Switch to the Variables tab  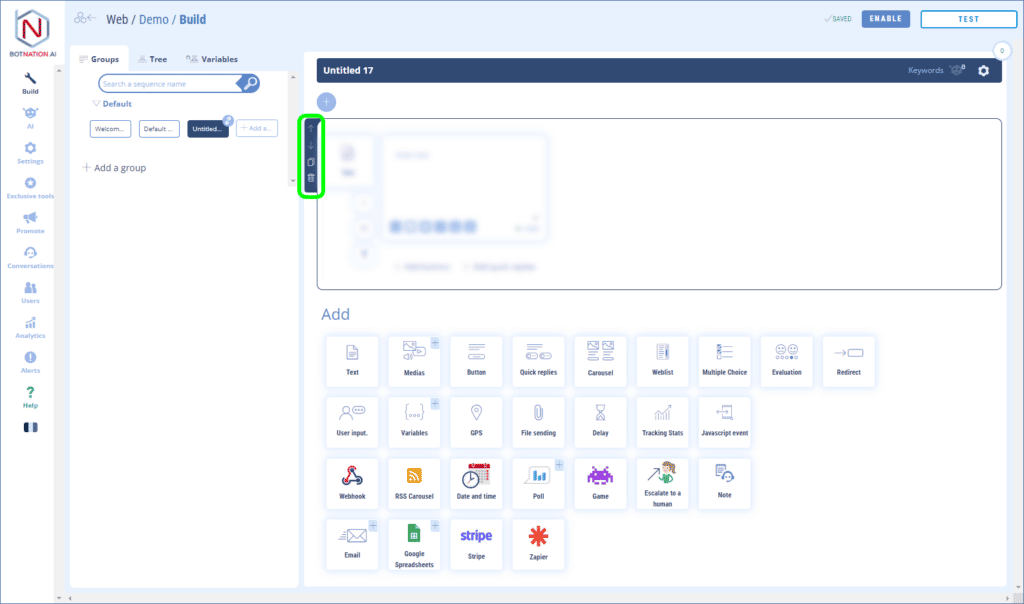[x=210, y=58]
